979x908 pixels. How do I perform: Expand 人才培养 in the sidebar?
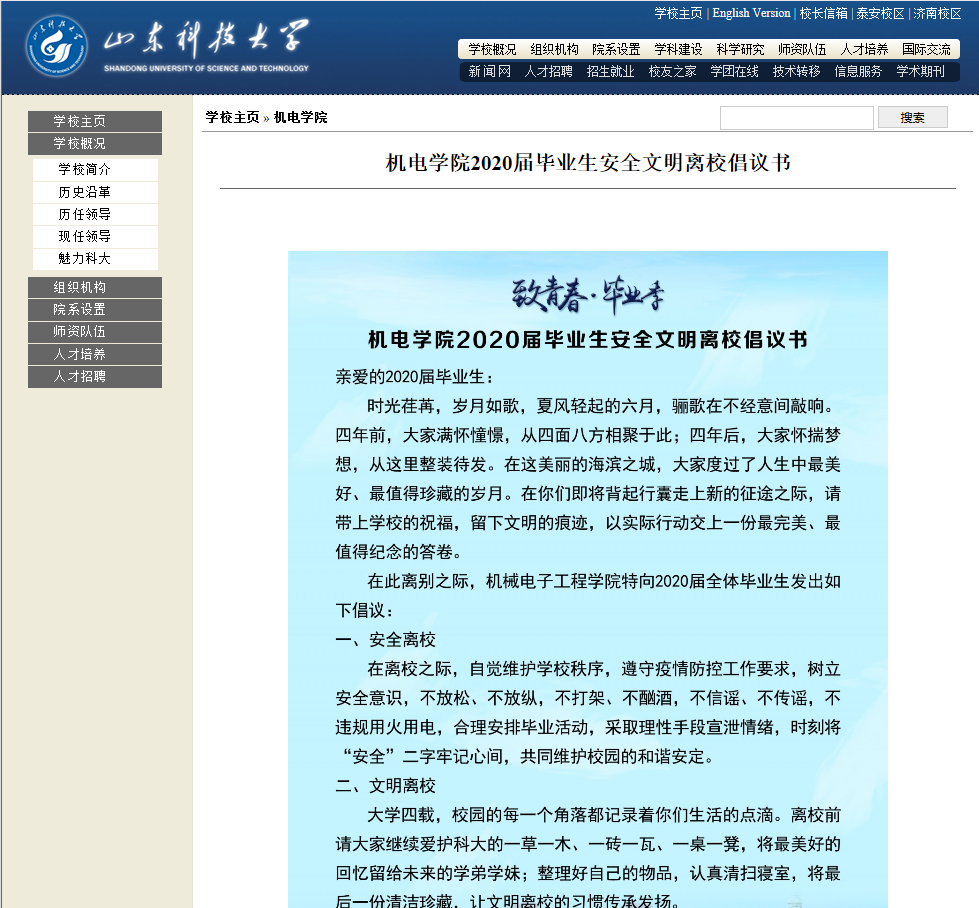(95, 354)
